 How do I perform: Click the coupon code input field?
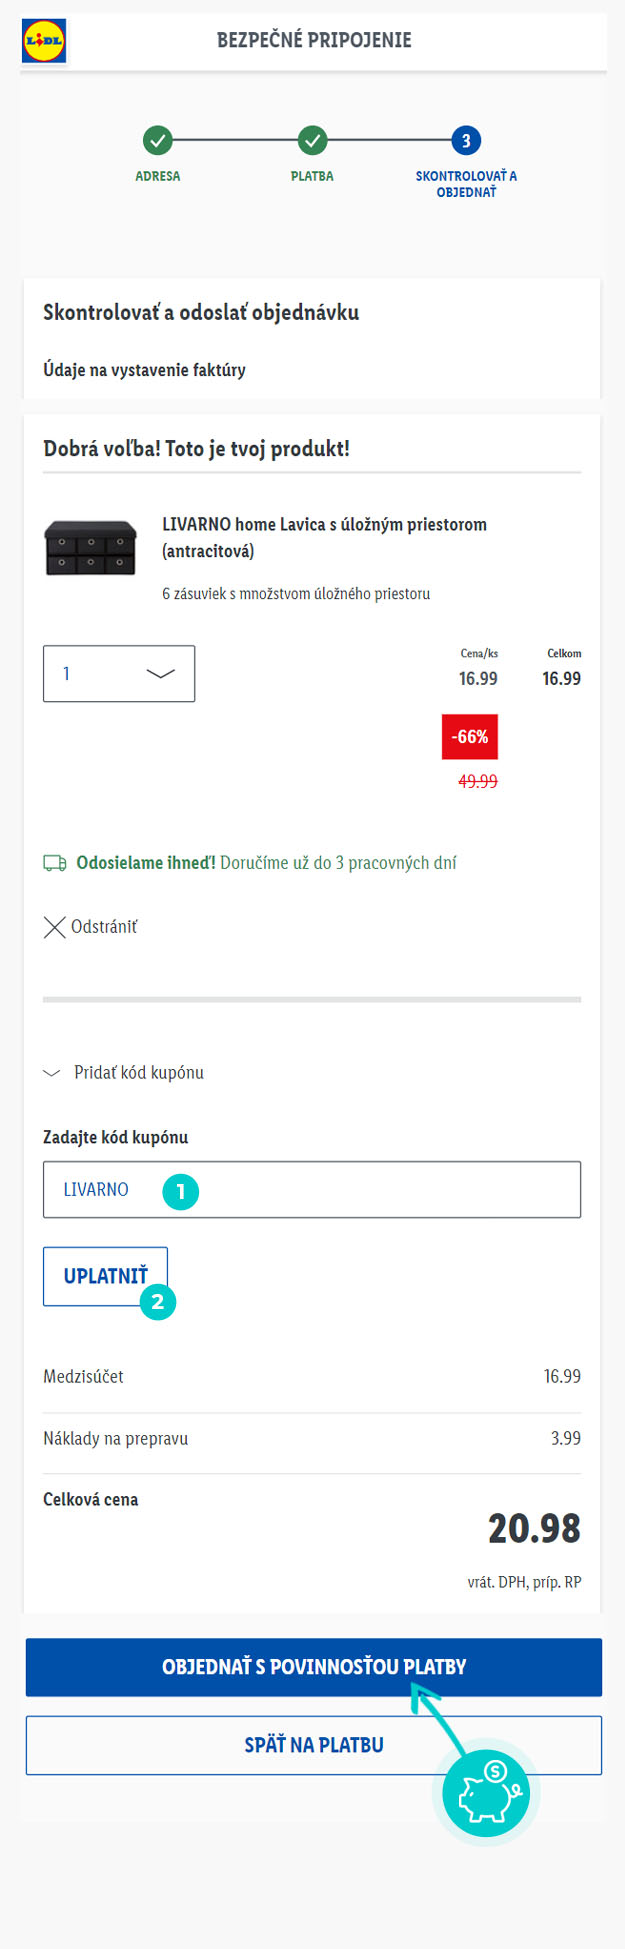(312, 1189)
